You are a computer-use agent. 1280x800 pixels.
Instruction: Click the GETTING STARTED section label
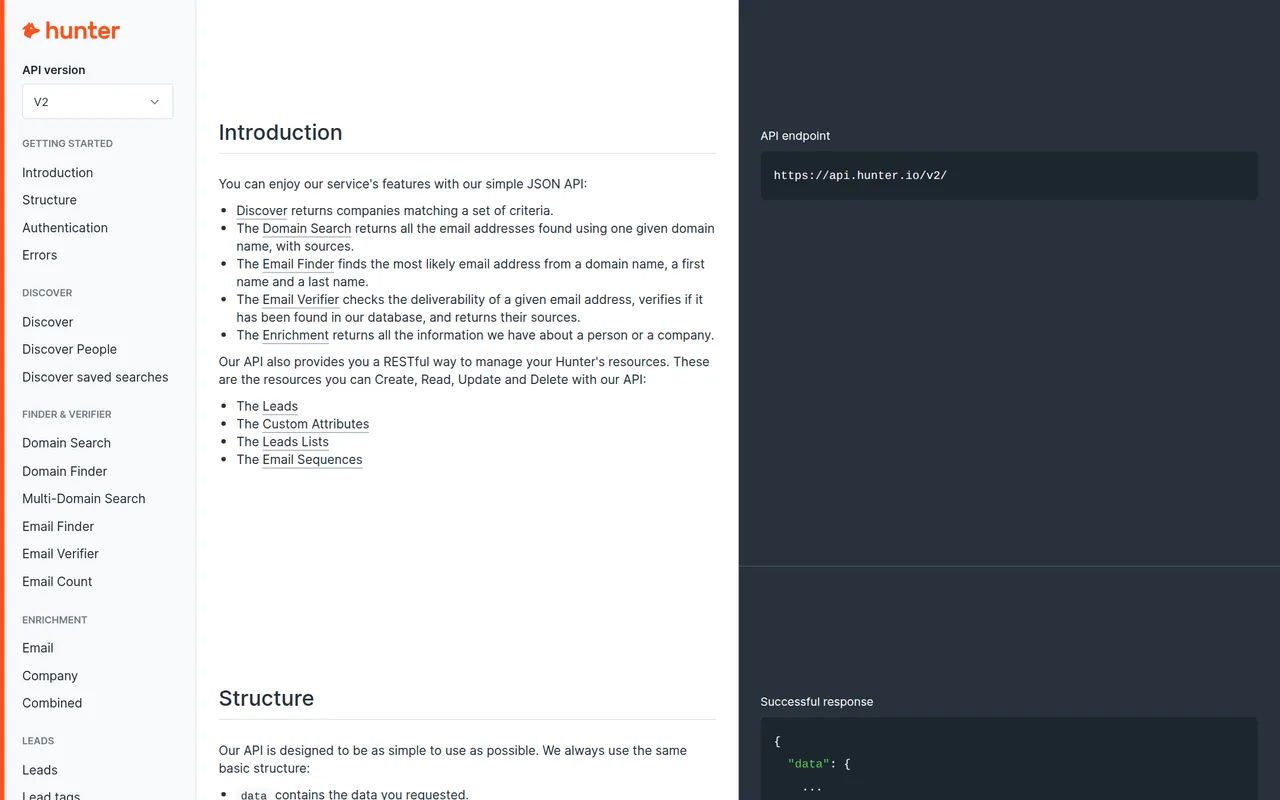tap(67, 144)
